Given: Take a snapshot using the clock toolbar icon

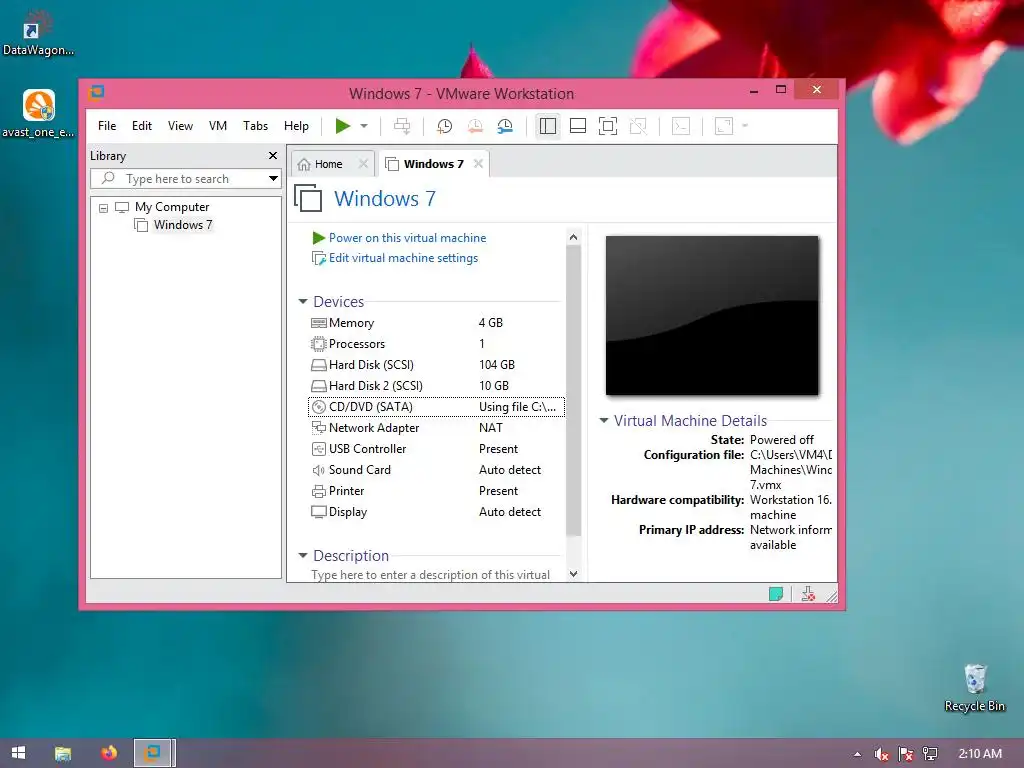Looking at the screenshot, I should click(445, 126).
